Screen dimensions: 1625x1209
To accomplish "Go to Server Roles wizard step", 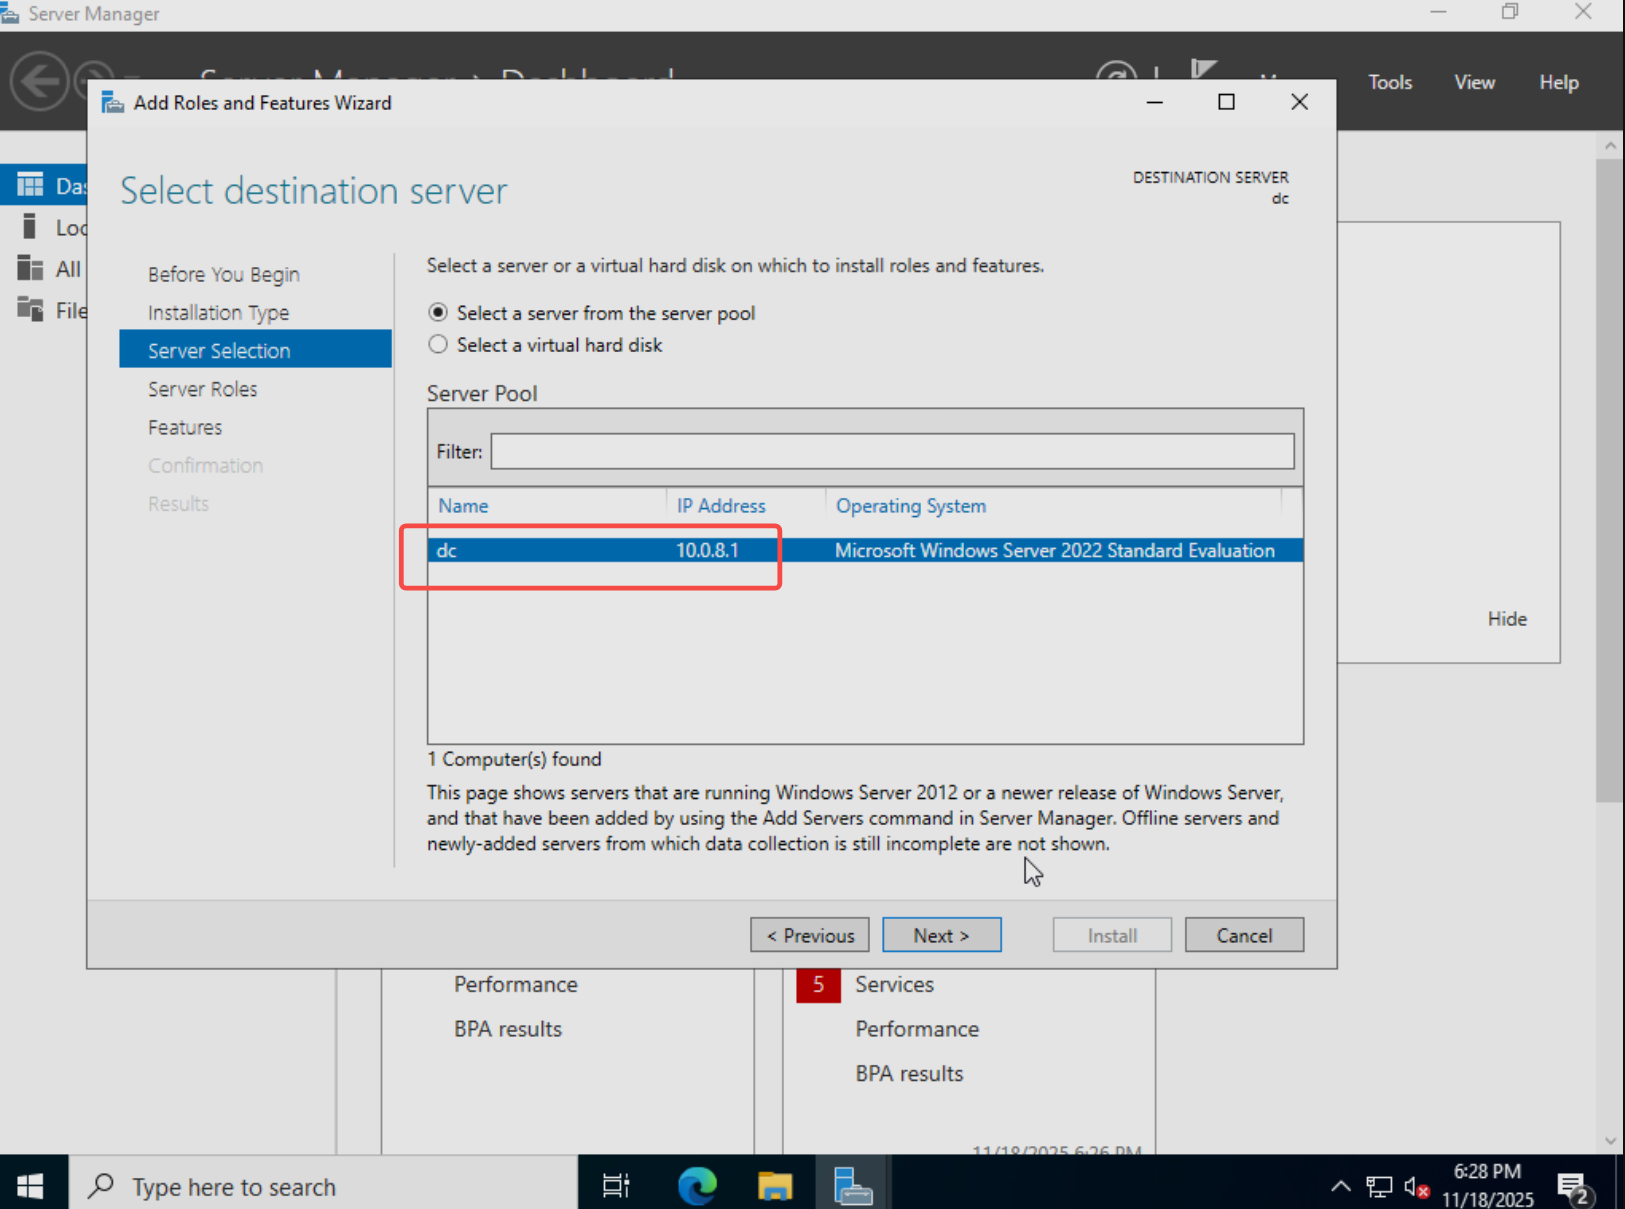I will tap(203, 388).
